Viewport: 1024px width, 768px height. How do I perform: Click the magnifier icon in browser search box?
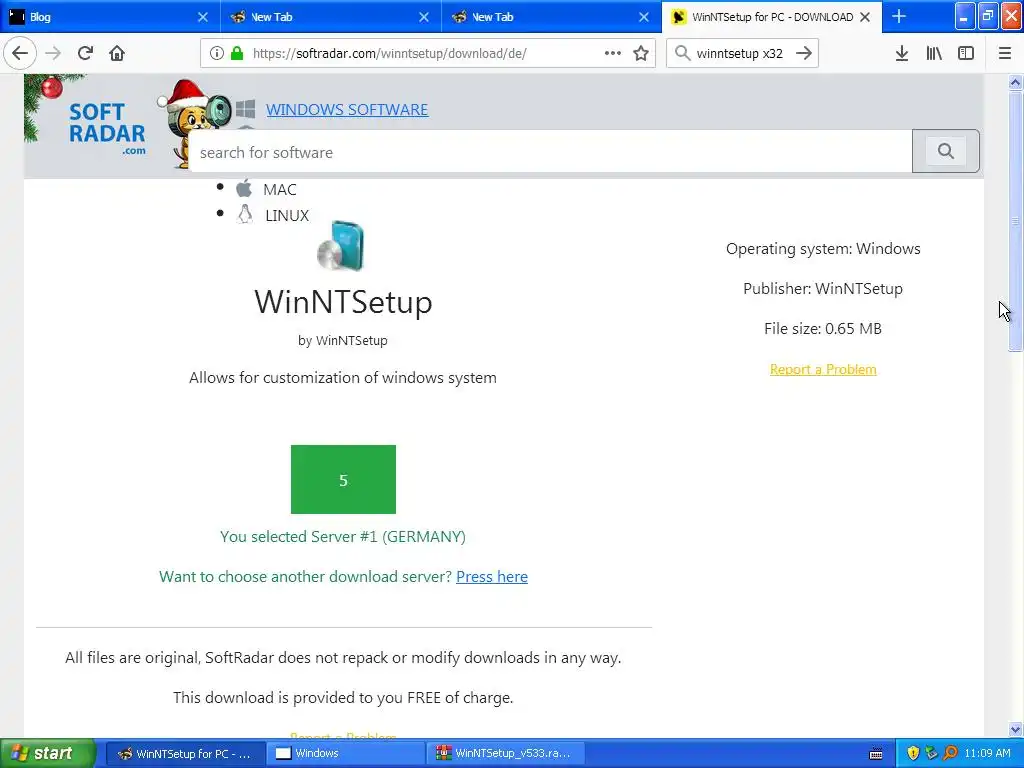[682, 53]
